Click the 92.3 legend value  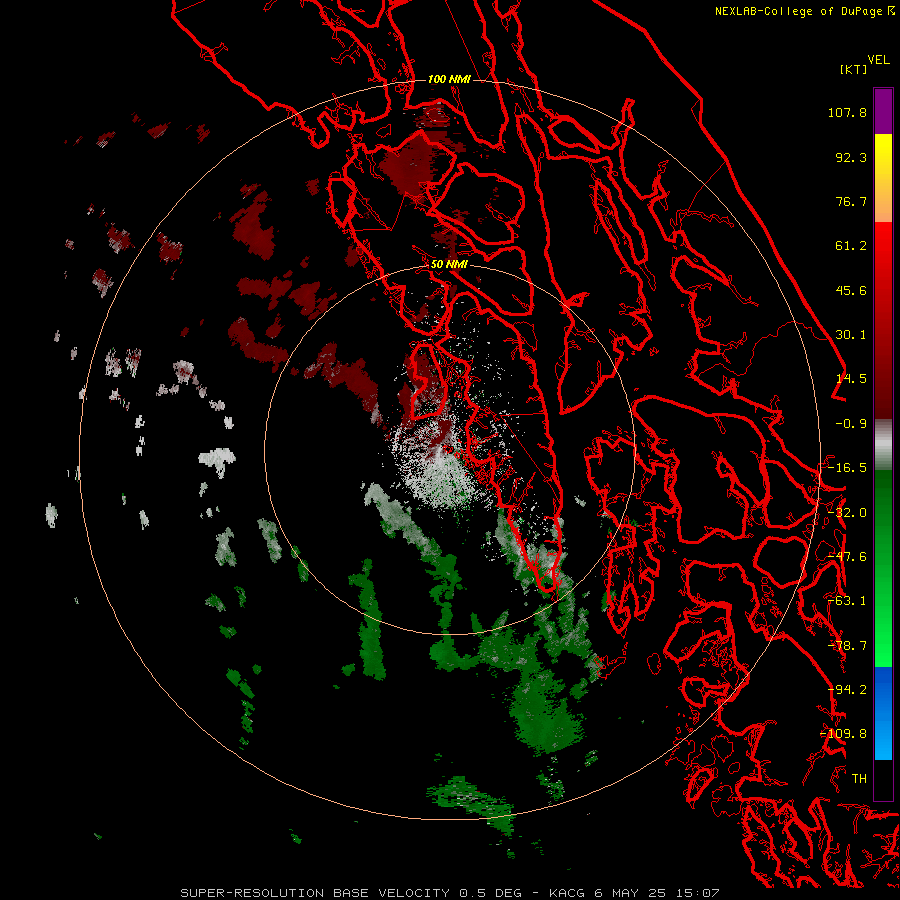click(x=851, y=157)
